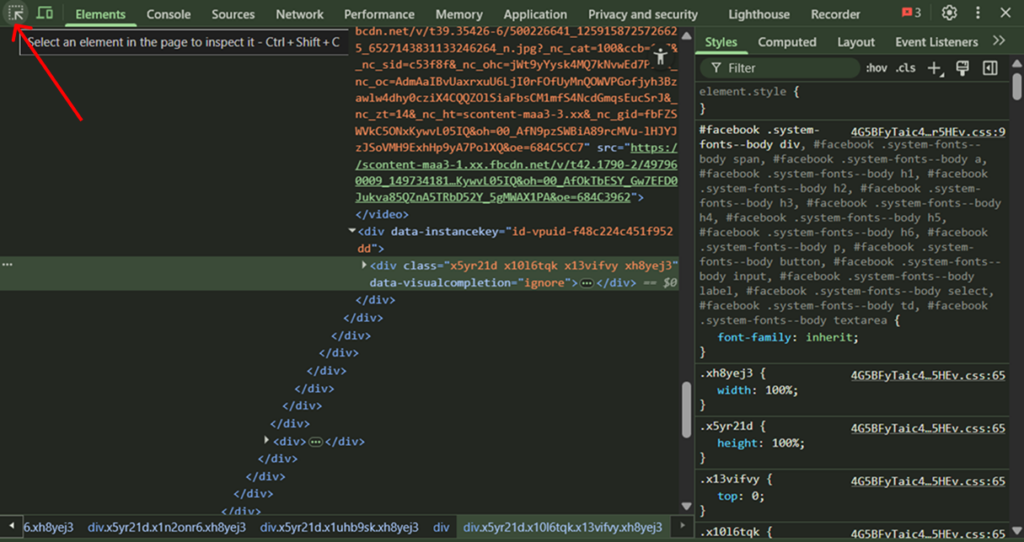Open the stylesheet link for .xh8yej3 rule

click(928, 375)
